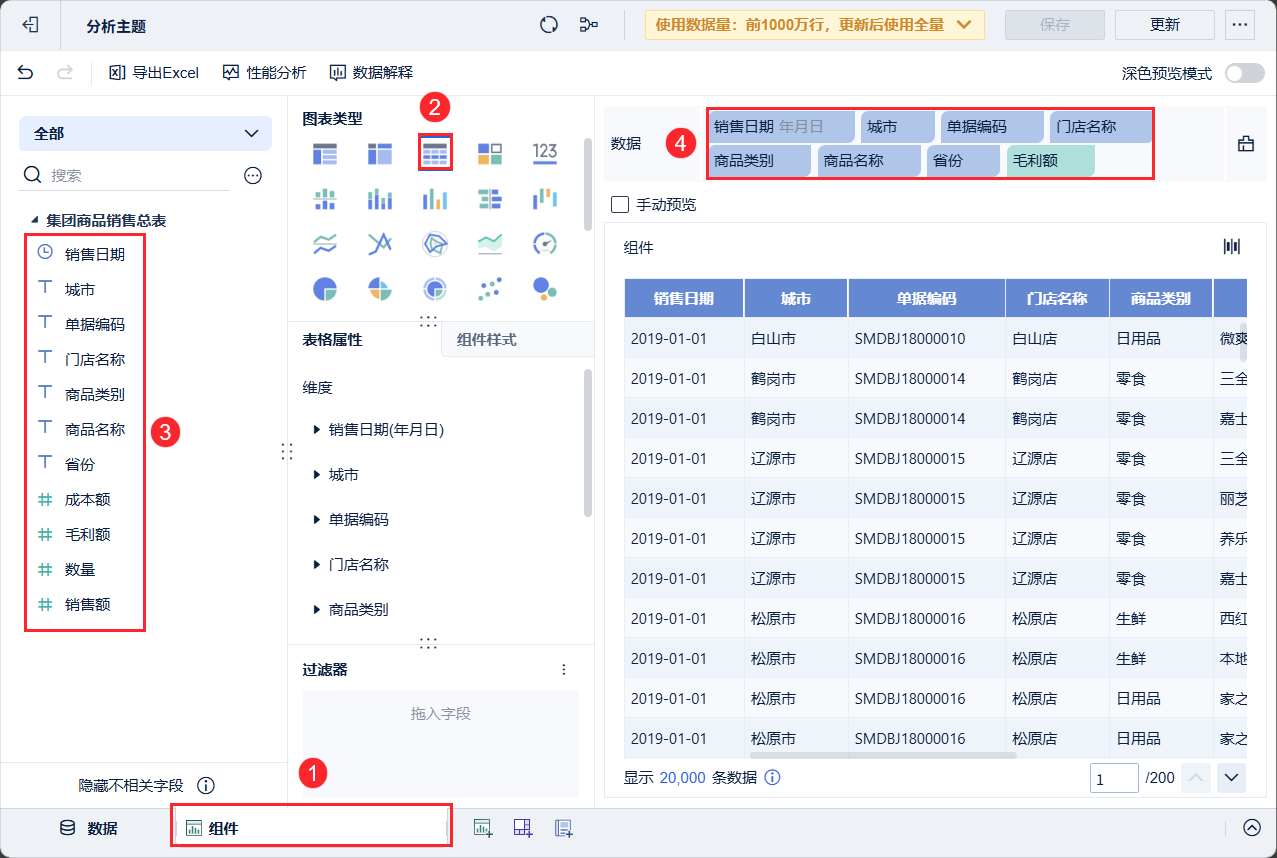Open the 数据 tab at bottom

pyautogui.click(x=88, y=828)
